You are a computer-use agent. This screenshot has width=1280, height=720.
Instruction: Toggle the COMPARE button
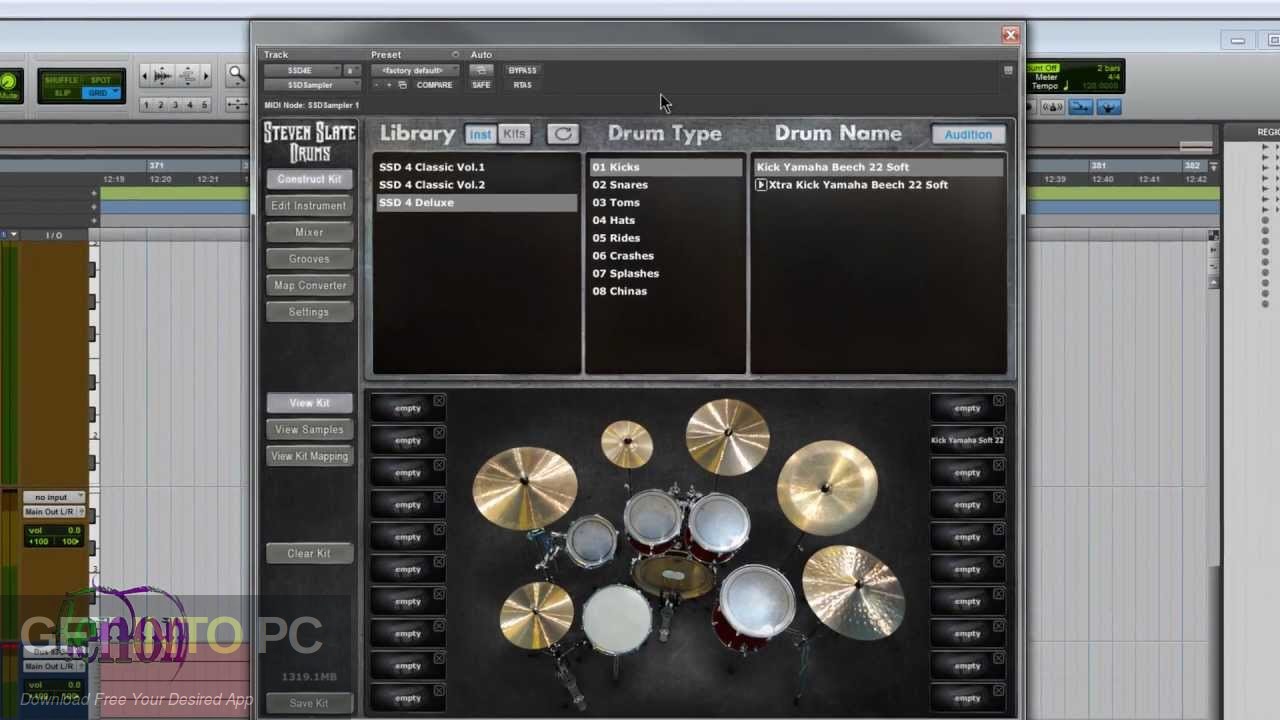point(434,85)
